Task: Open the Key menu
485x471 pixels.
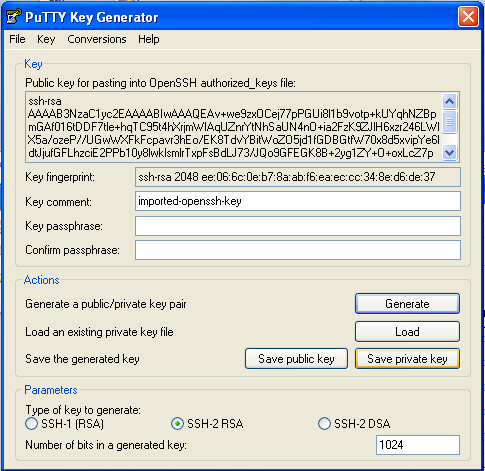Action: click(46, 39)
